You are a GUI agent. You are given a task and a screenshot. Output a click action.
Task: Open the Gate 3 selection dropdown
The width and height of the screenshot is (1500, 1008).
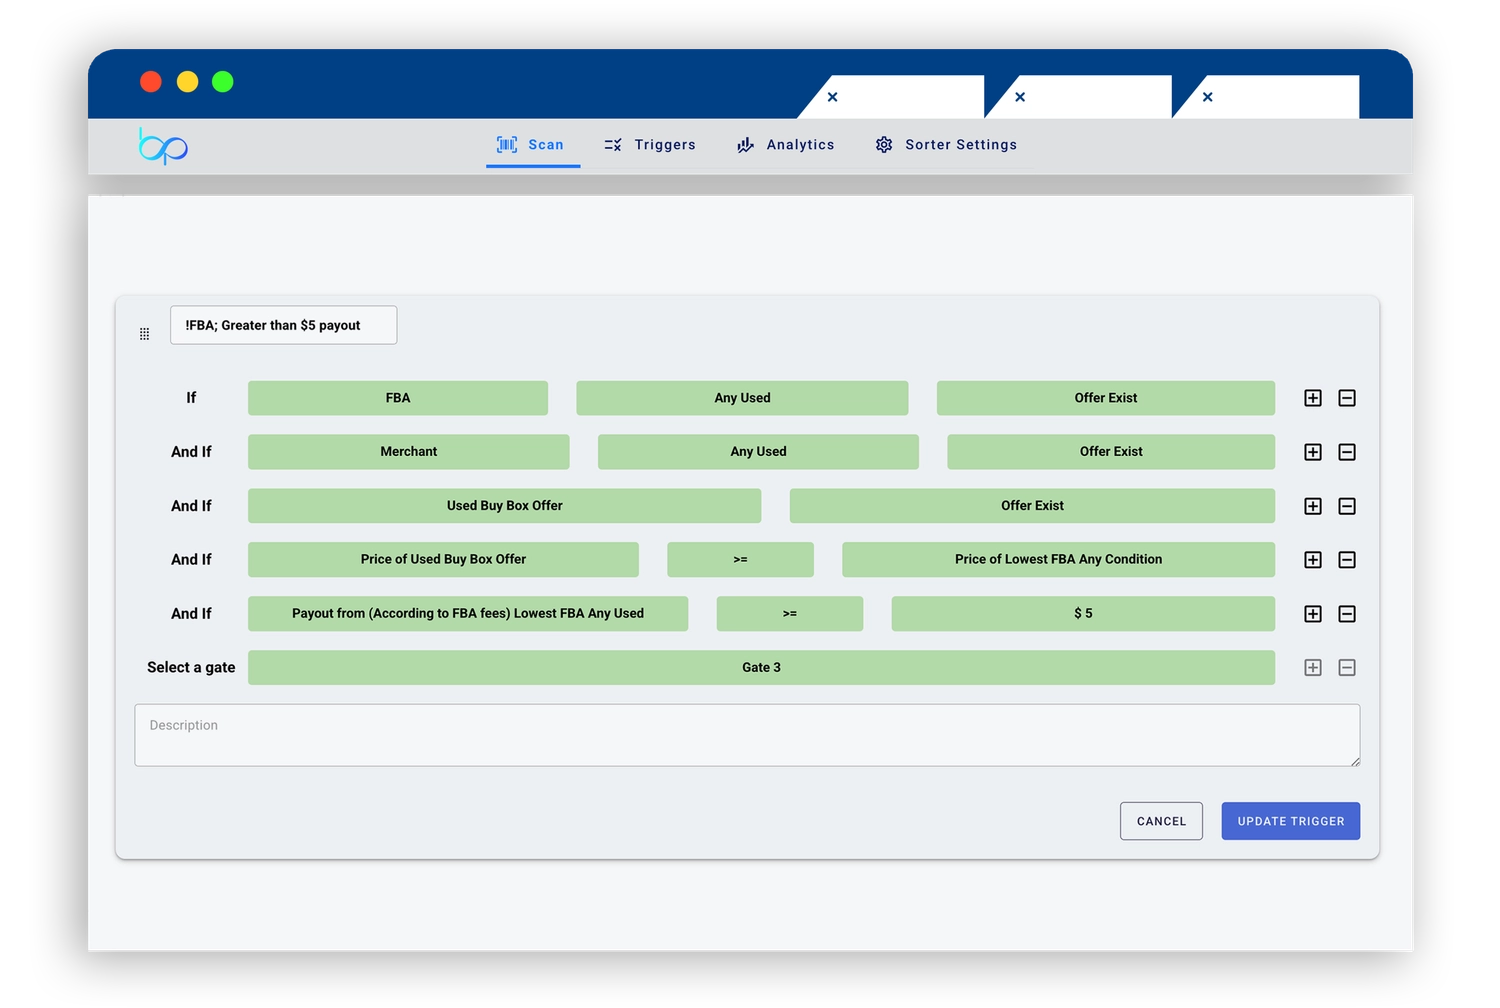tap(760, 668)
